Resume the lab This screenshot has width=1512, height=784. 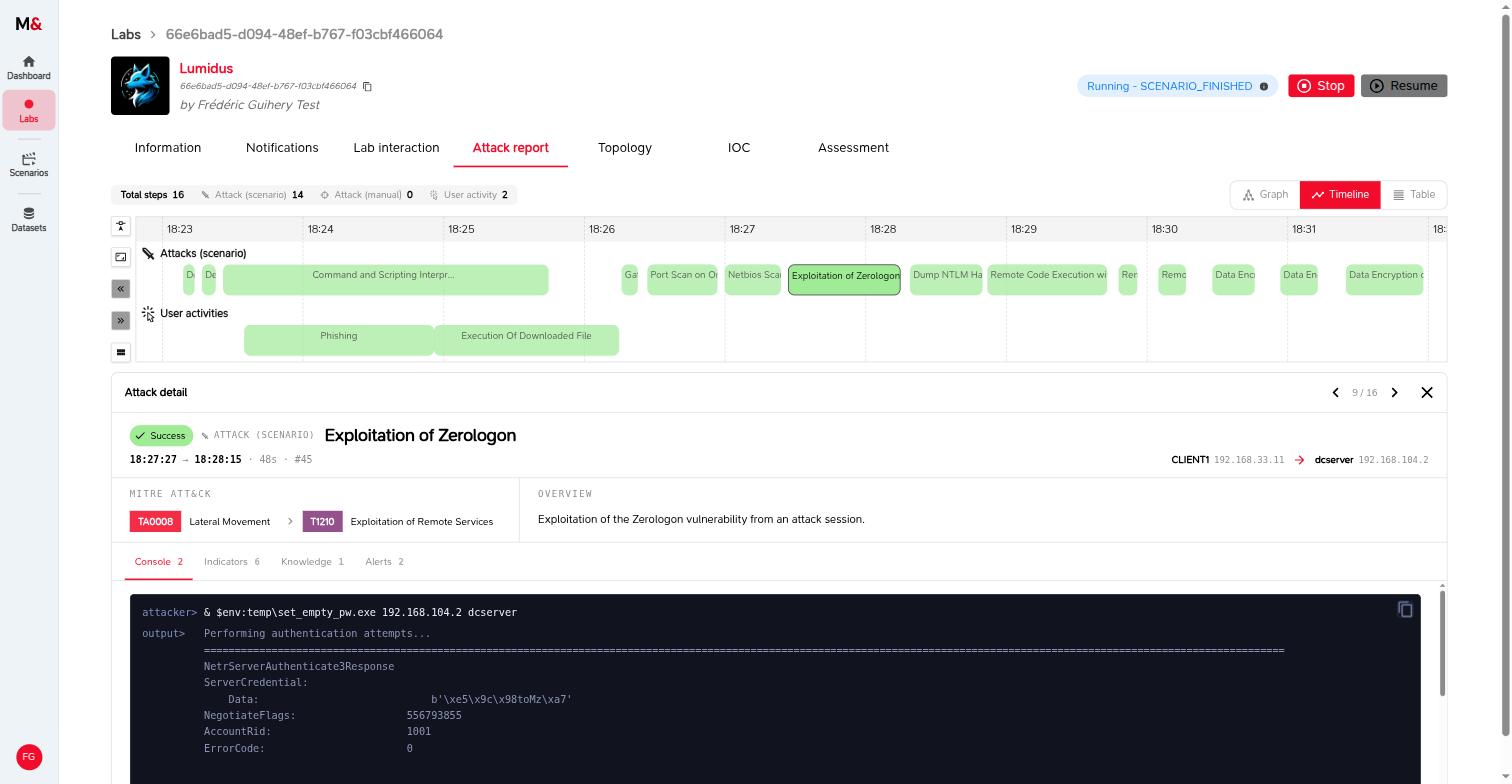pyautogui.click(x=1404, y=86)
